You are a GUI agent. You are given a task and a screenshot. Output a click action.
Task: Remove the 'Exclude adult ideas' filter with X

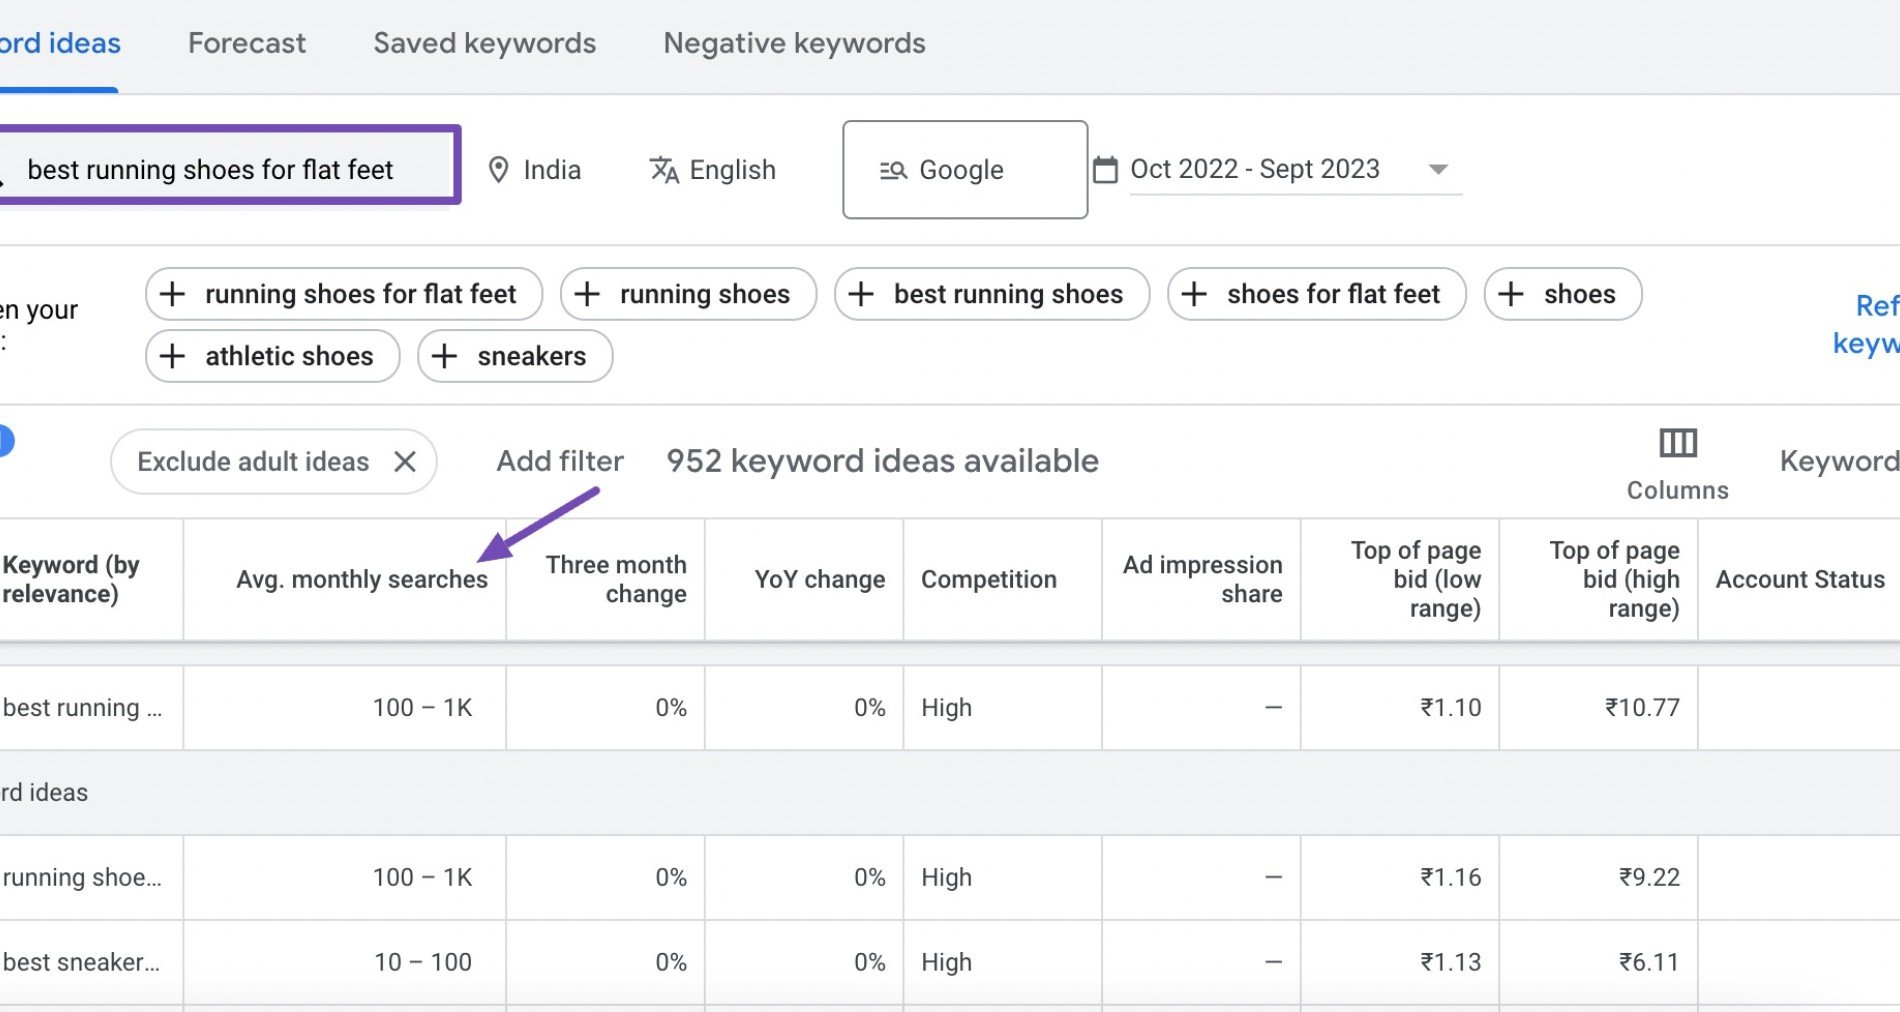pyautogui.click(x=405, y=461)
